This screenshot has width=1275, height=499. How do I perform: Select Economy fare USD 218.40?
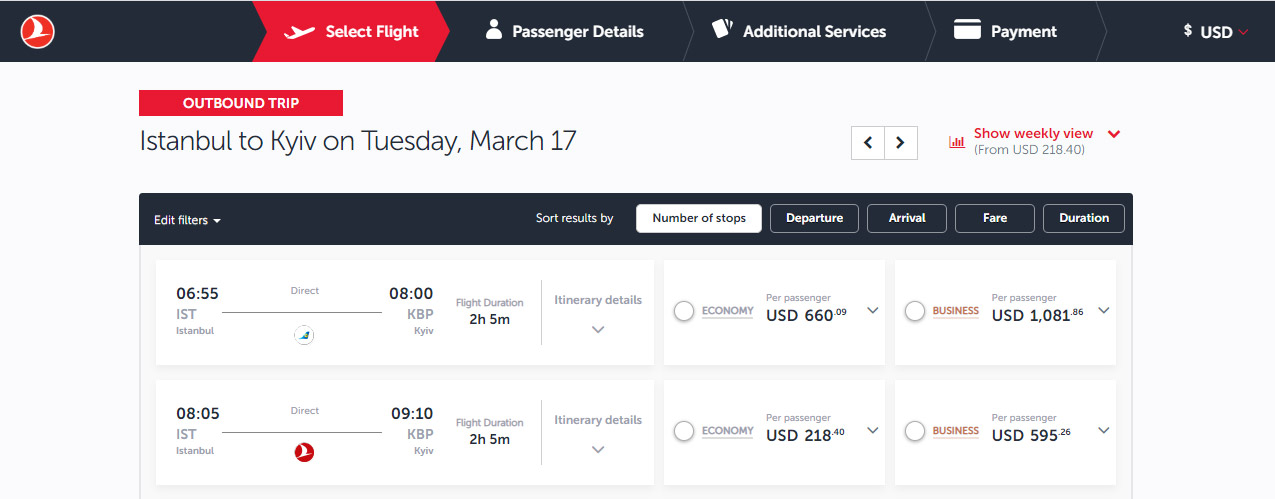coord(684,431)
